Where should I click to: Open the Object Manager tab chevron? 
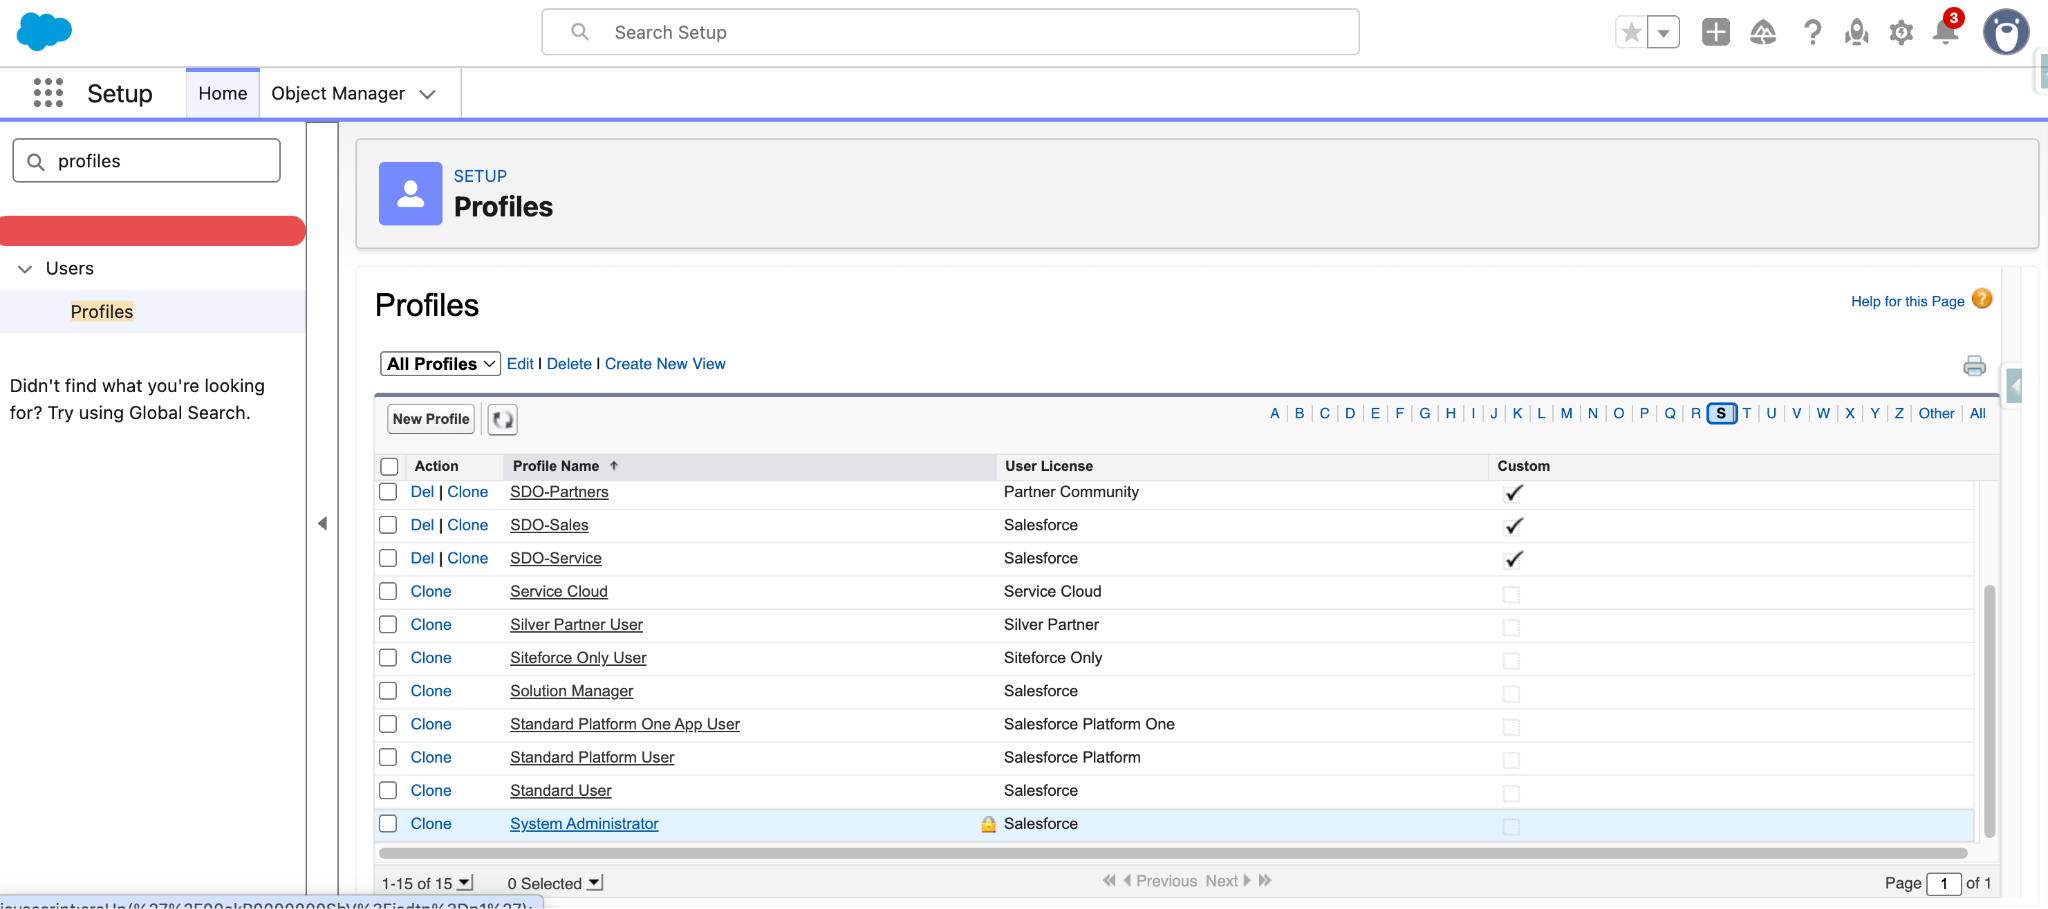click(x=428, y=94)
